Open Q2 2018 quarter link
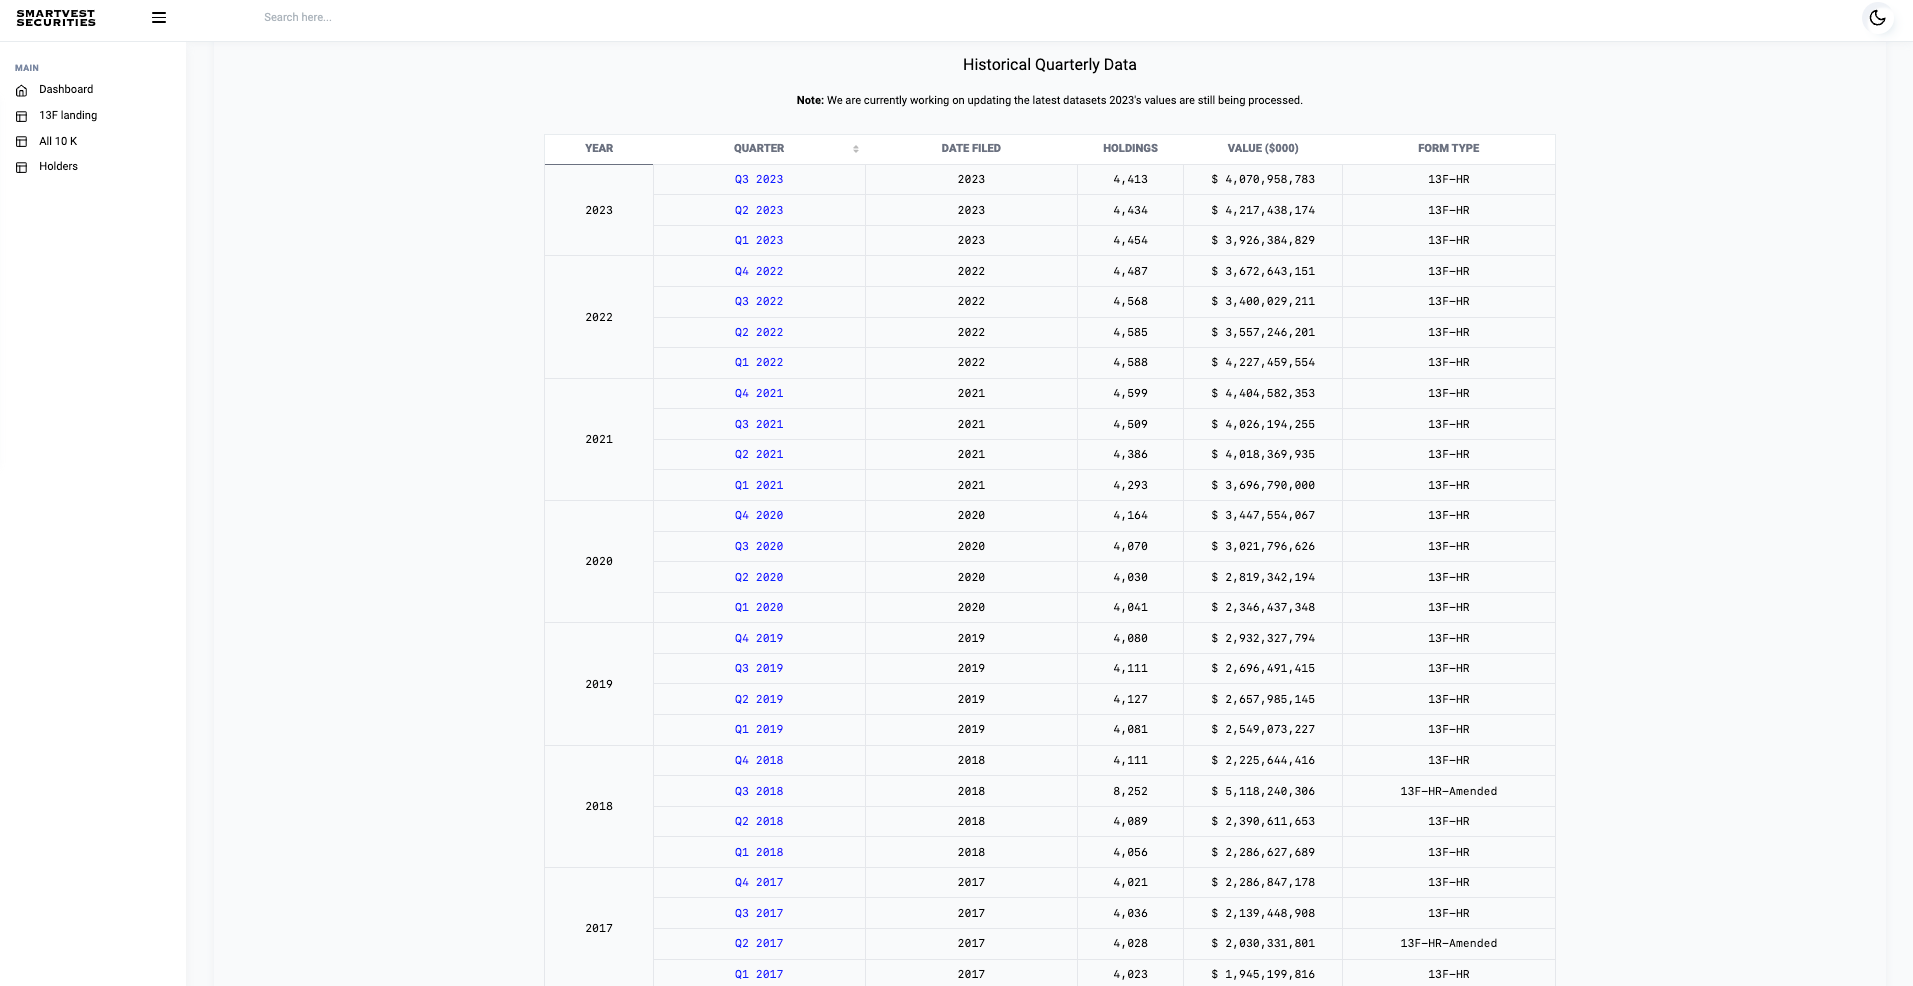Viewport: 1913px width, 986px height. point(759,822)
